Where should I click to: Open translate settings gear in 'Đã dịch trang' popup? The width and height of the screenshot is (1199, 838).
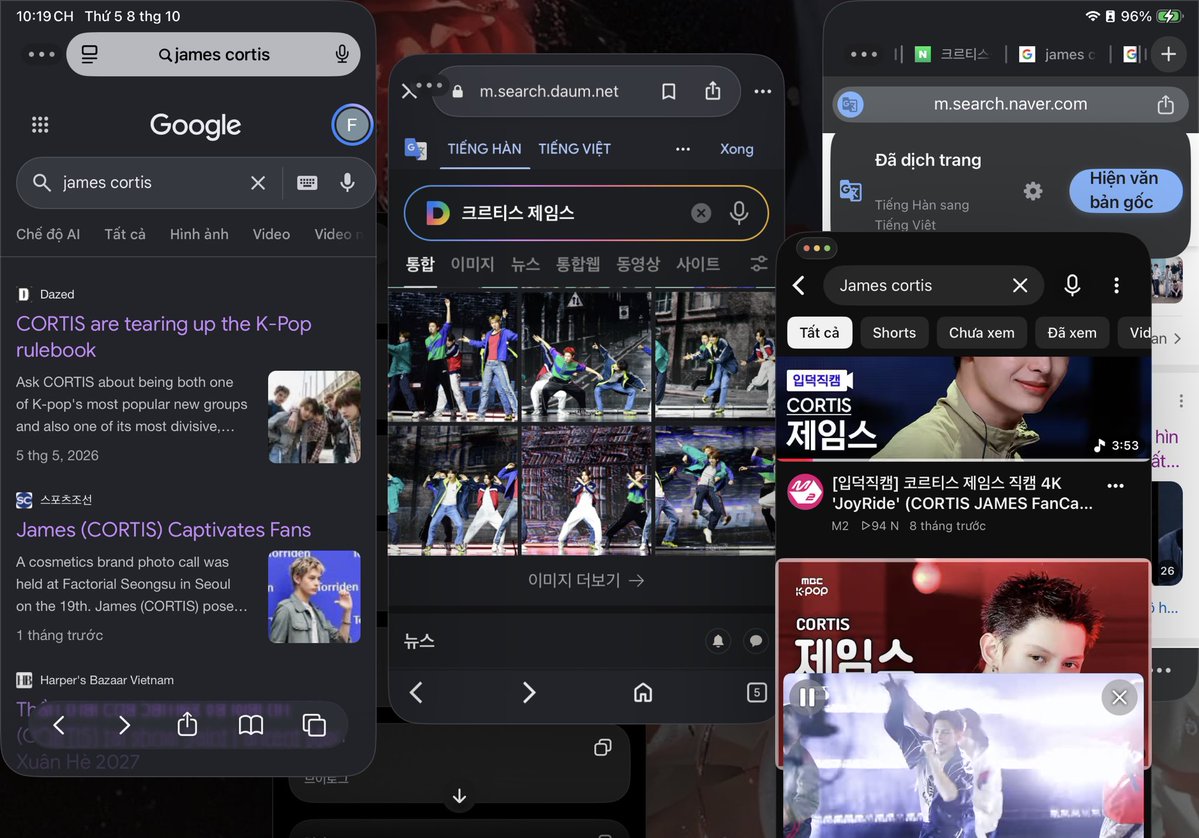coord(1032,190)
